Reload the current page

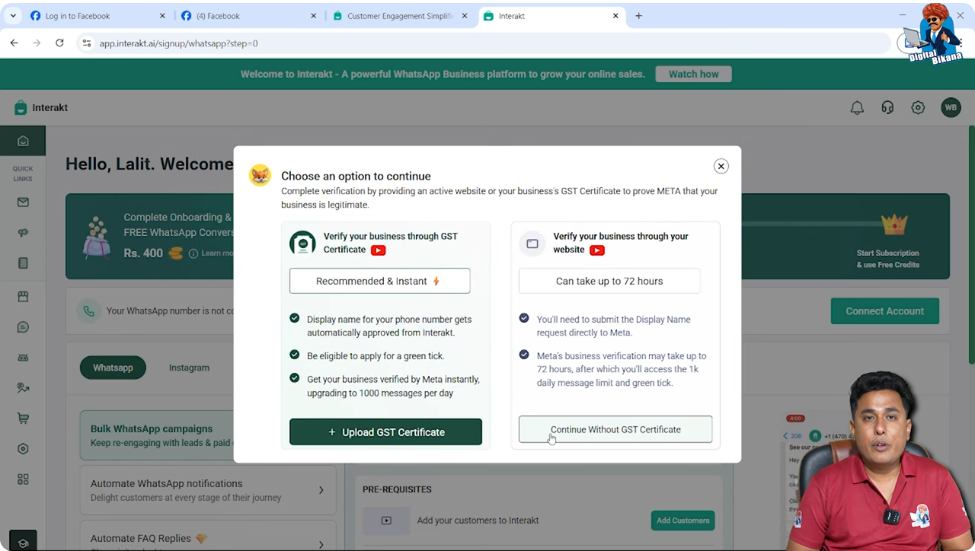60,43
